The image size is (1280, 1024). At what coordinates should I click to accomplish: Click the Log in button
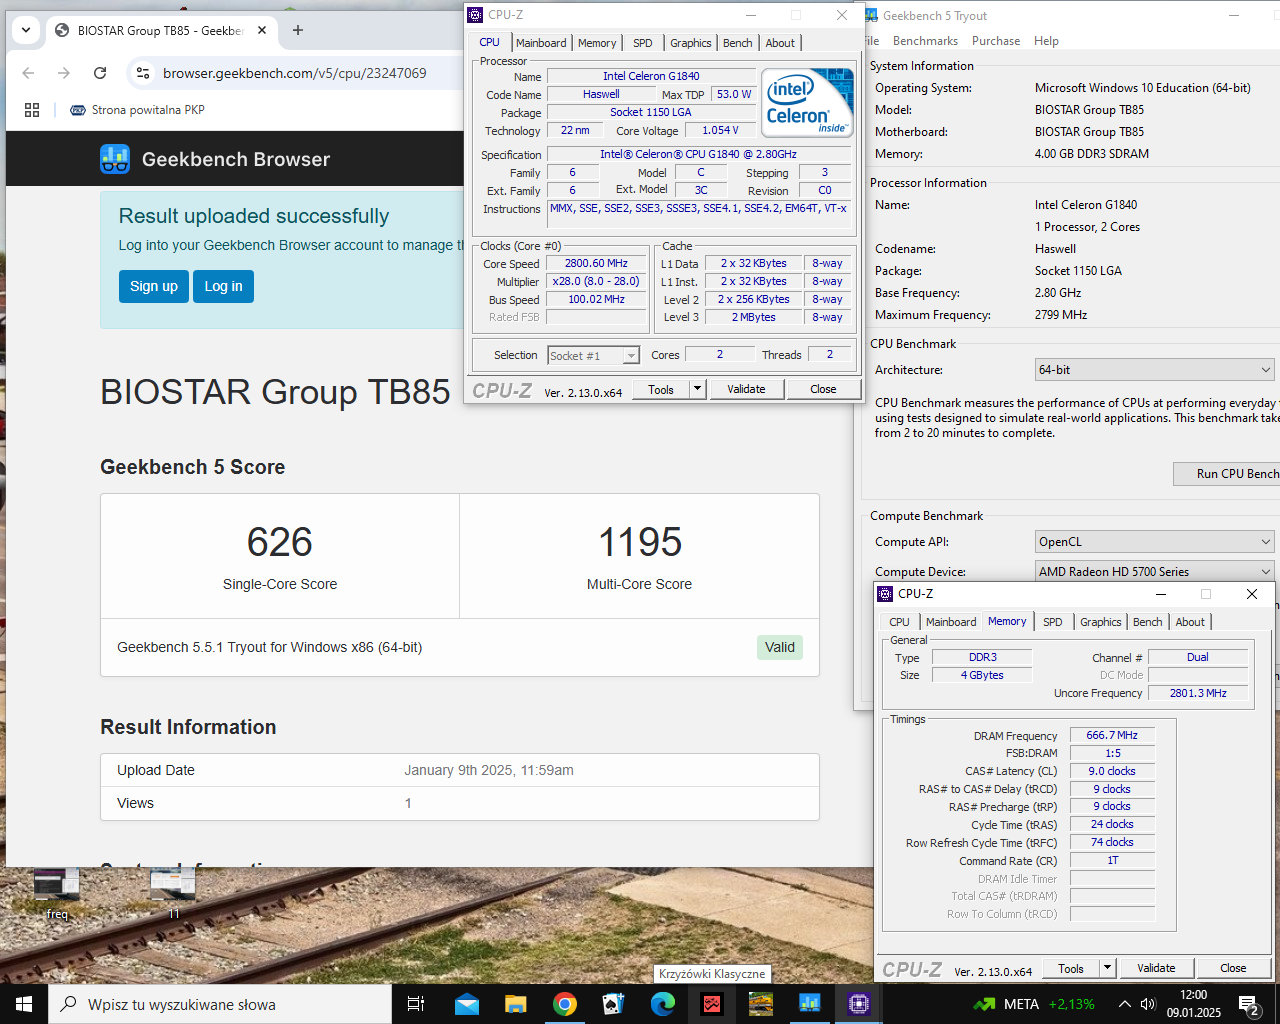coord(223,286)
